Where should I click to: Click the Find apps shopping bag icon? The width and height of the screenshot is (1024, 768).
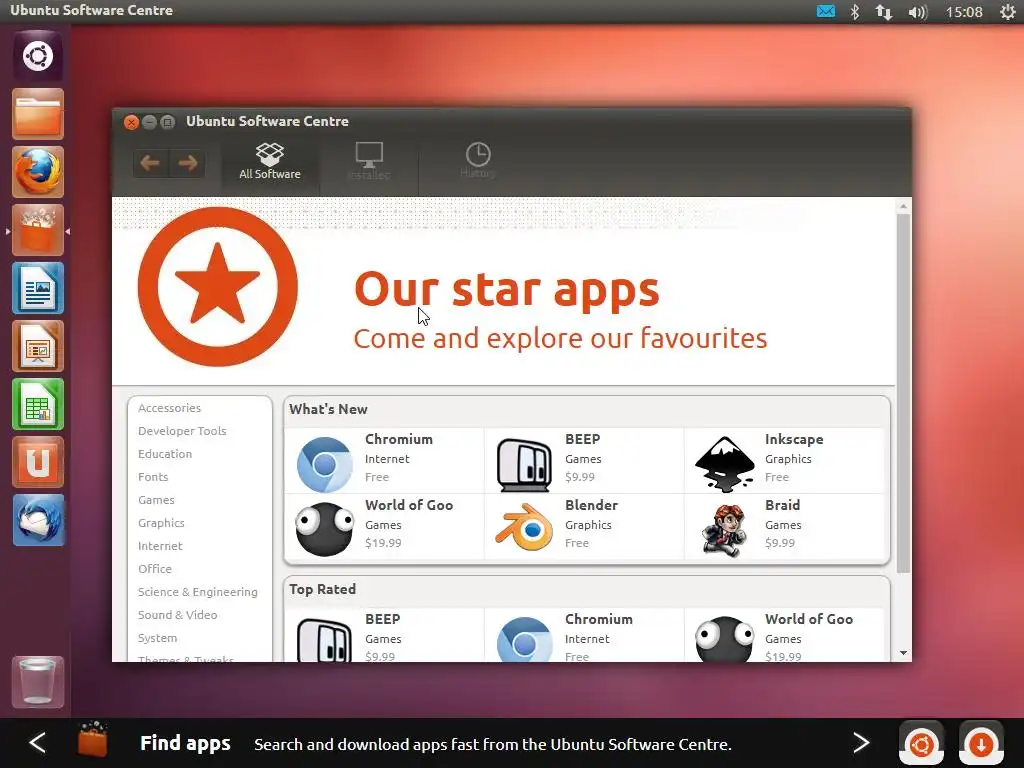92,739
